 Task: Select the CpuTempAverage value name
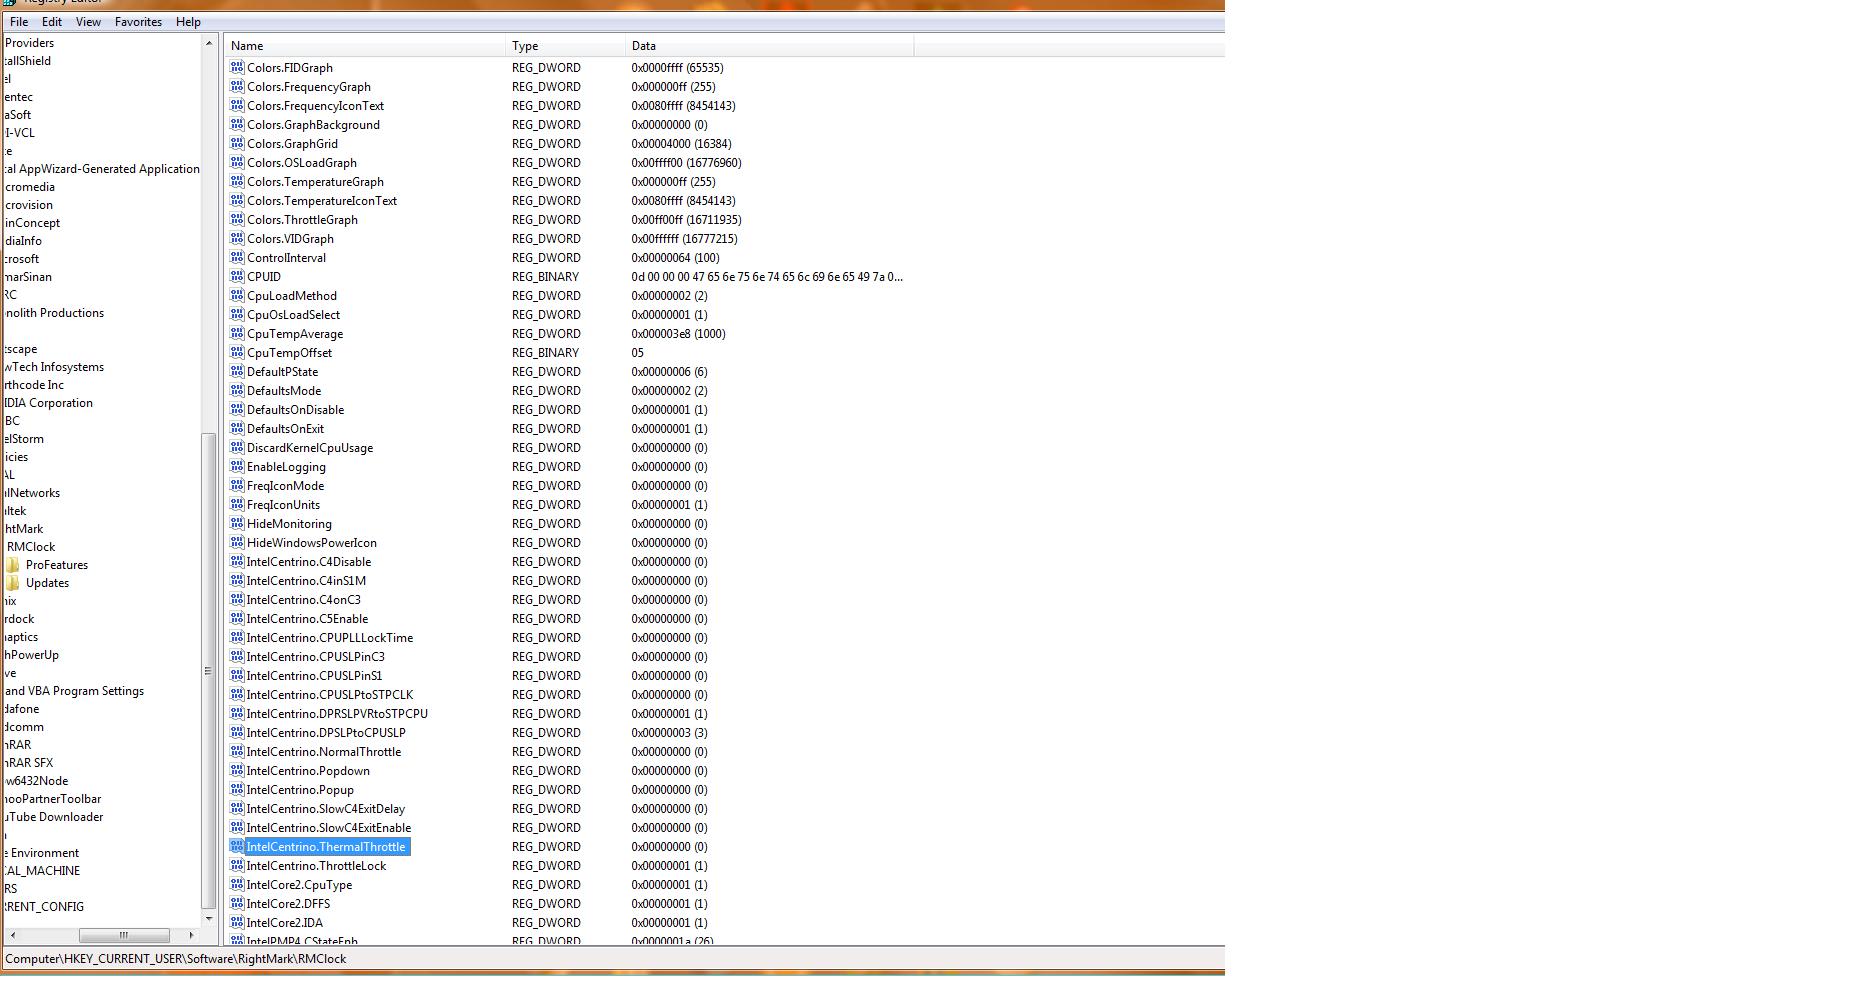pyautogui.click(x=295, y=334)
